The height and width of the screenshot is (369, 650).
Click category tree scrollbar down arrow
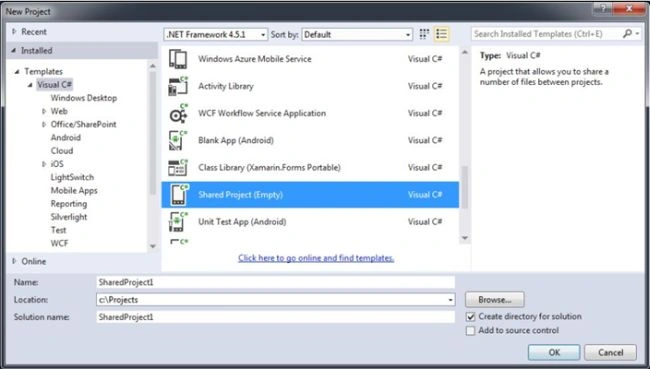(x=153, y=246)
